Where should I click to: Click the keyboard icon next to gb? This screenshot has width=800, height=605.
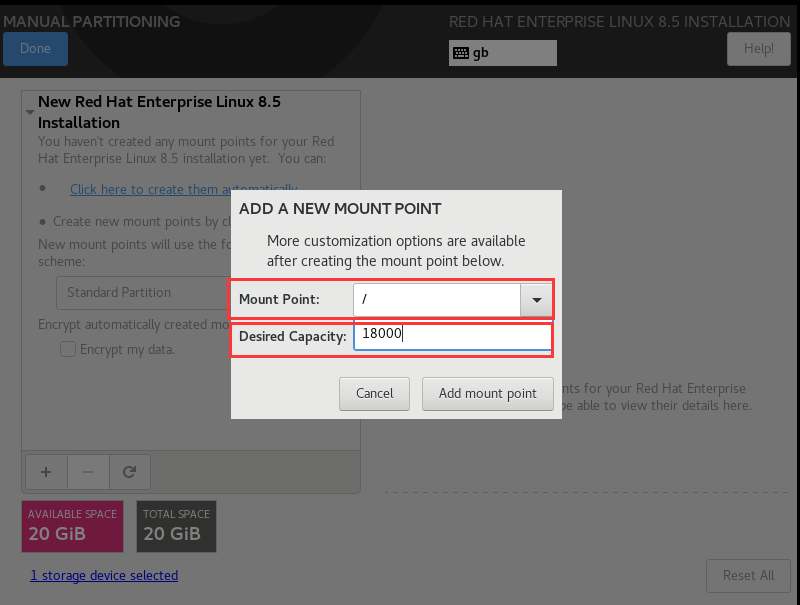point(460,53)
